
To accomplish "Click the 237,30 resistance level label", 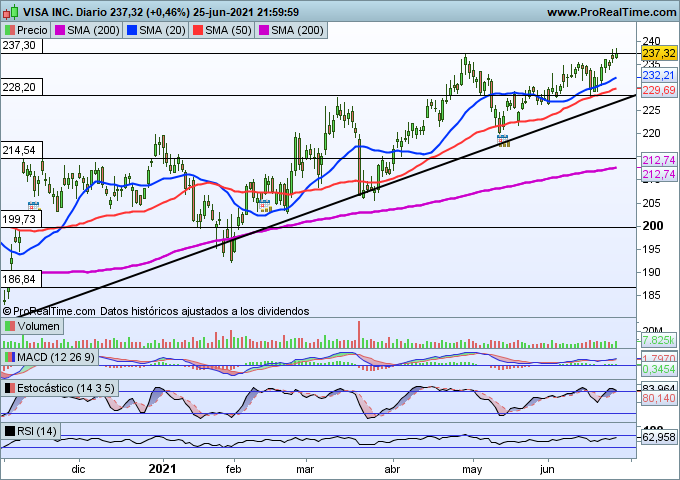I will (21, 46).
